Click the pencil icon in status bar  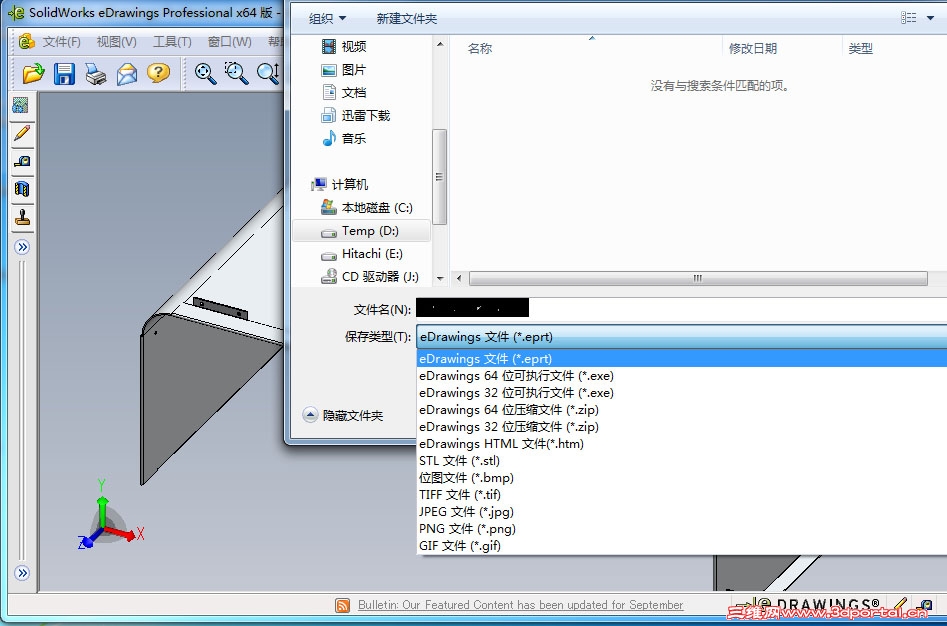point(900,603)
